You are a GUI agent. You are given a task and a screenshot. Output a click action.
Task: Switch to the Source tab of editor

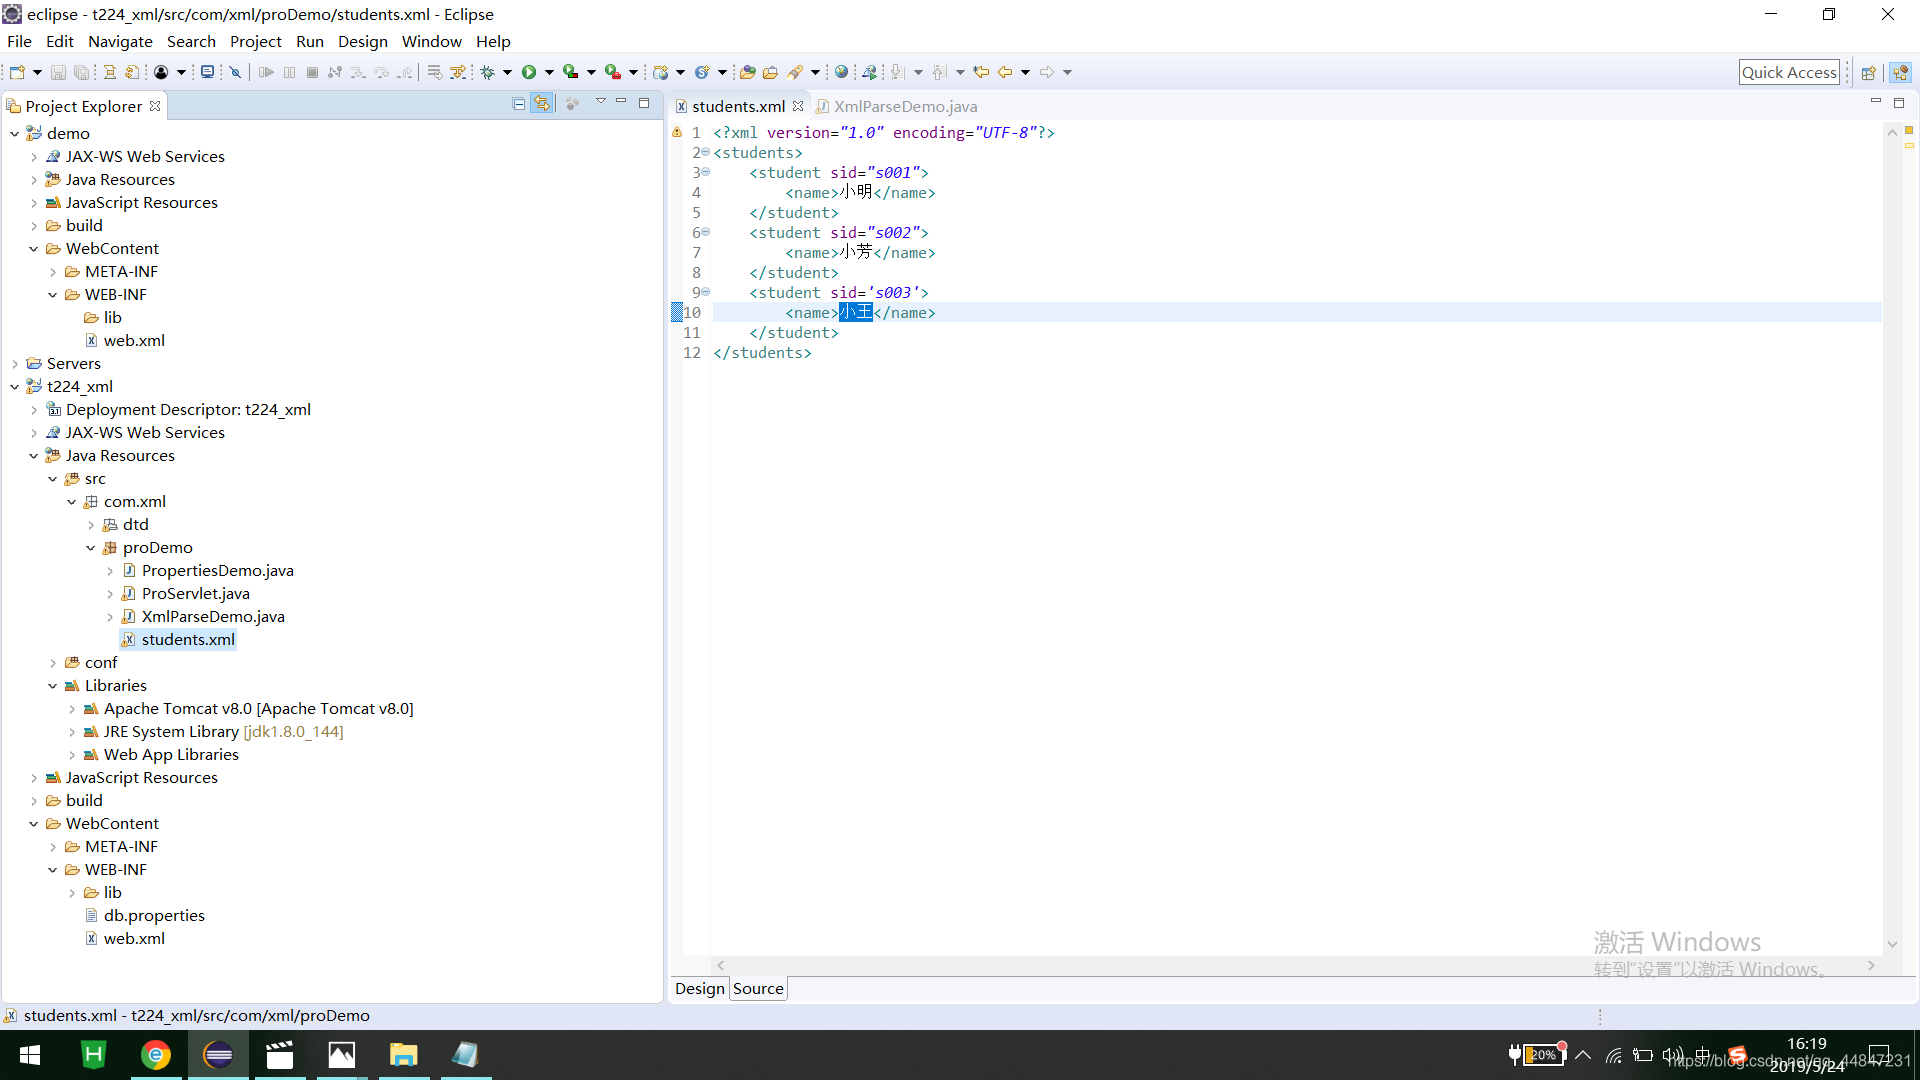coord(758,989)
